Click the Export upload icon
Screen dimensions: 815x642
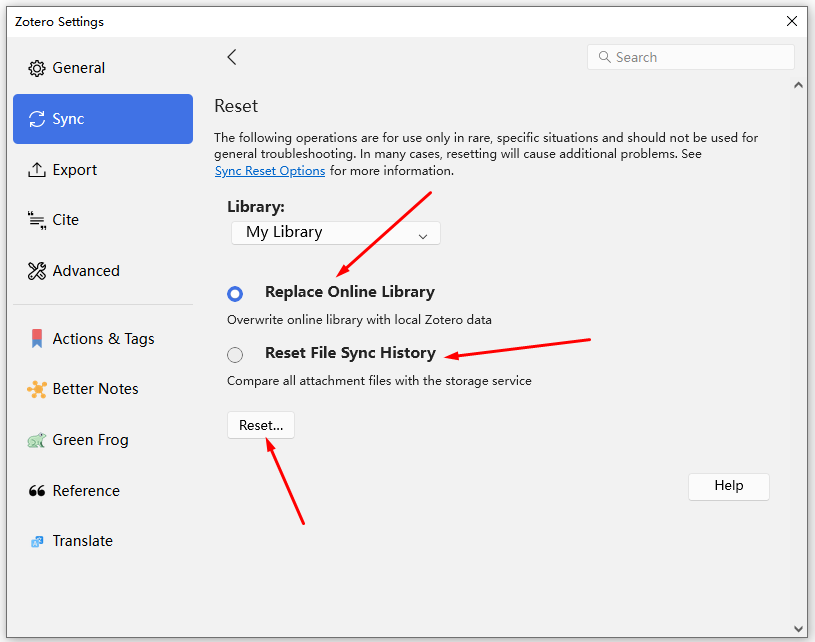37,170
